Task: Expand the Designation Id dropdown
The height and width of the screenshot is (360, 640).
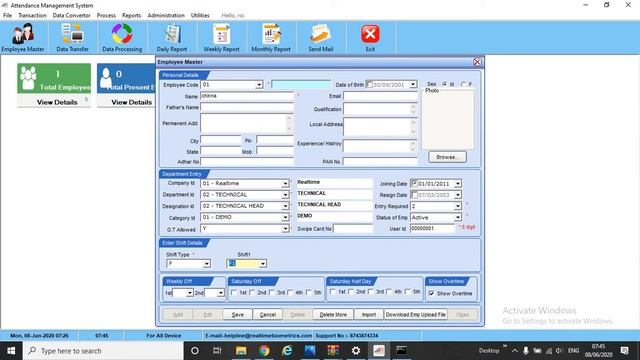Action: point(285,206)
